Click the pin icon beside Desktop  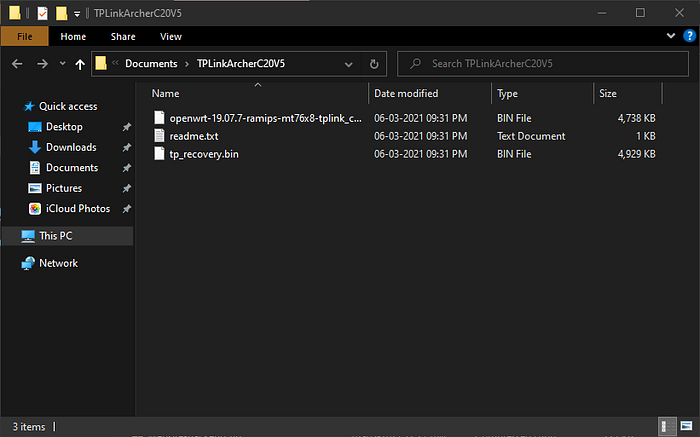(127, 127)
